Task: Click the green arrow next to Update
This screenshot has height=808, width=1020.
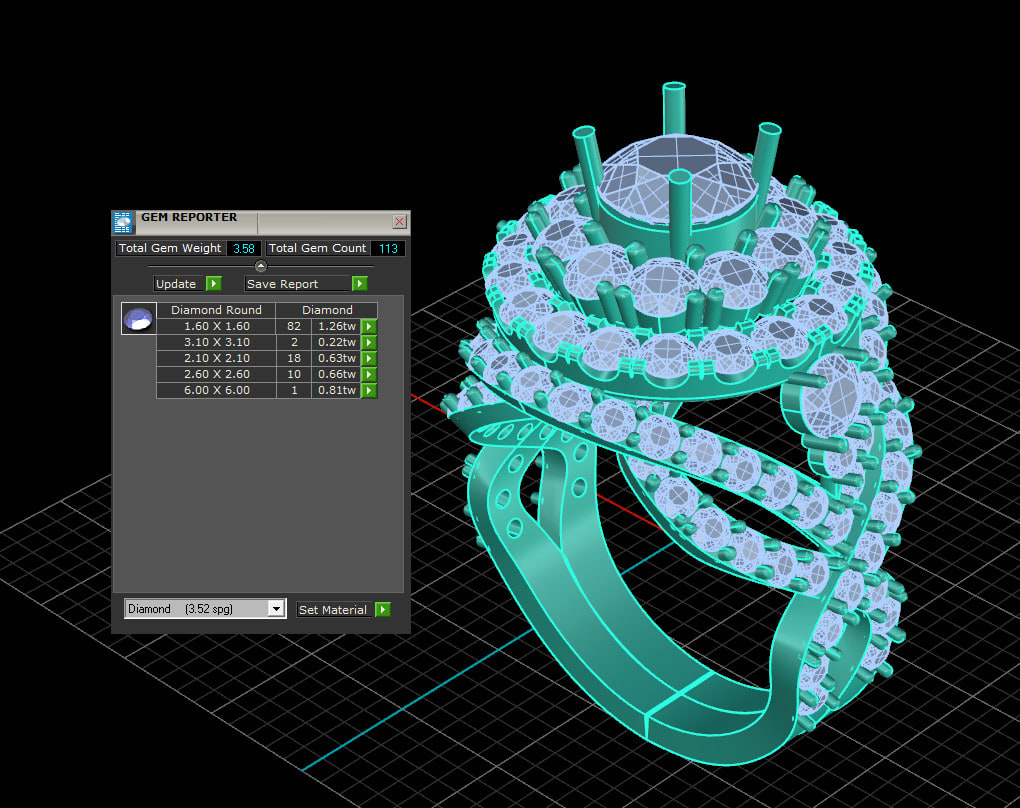Action: [213, 284]
